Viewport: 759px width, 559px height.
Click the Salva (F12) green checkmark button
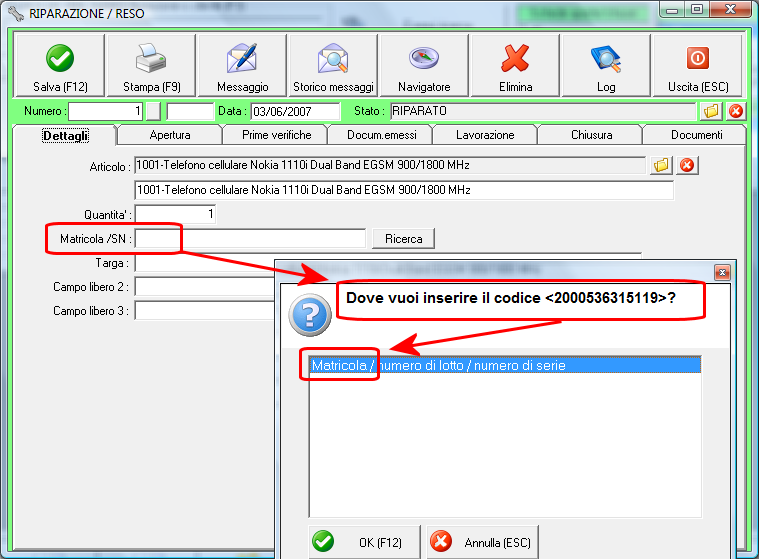click(60, 65)
